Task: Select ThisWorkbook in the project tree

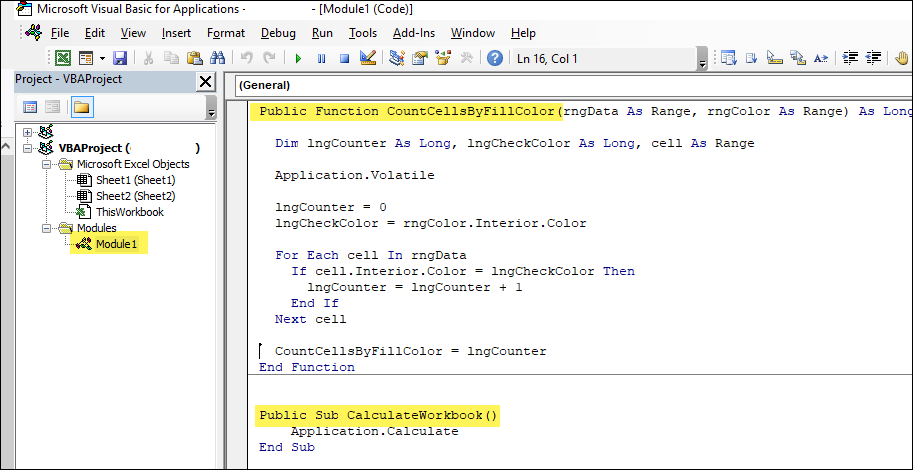Action: (x=129, y=212)
